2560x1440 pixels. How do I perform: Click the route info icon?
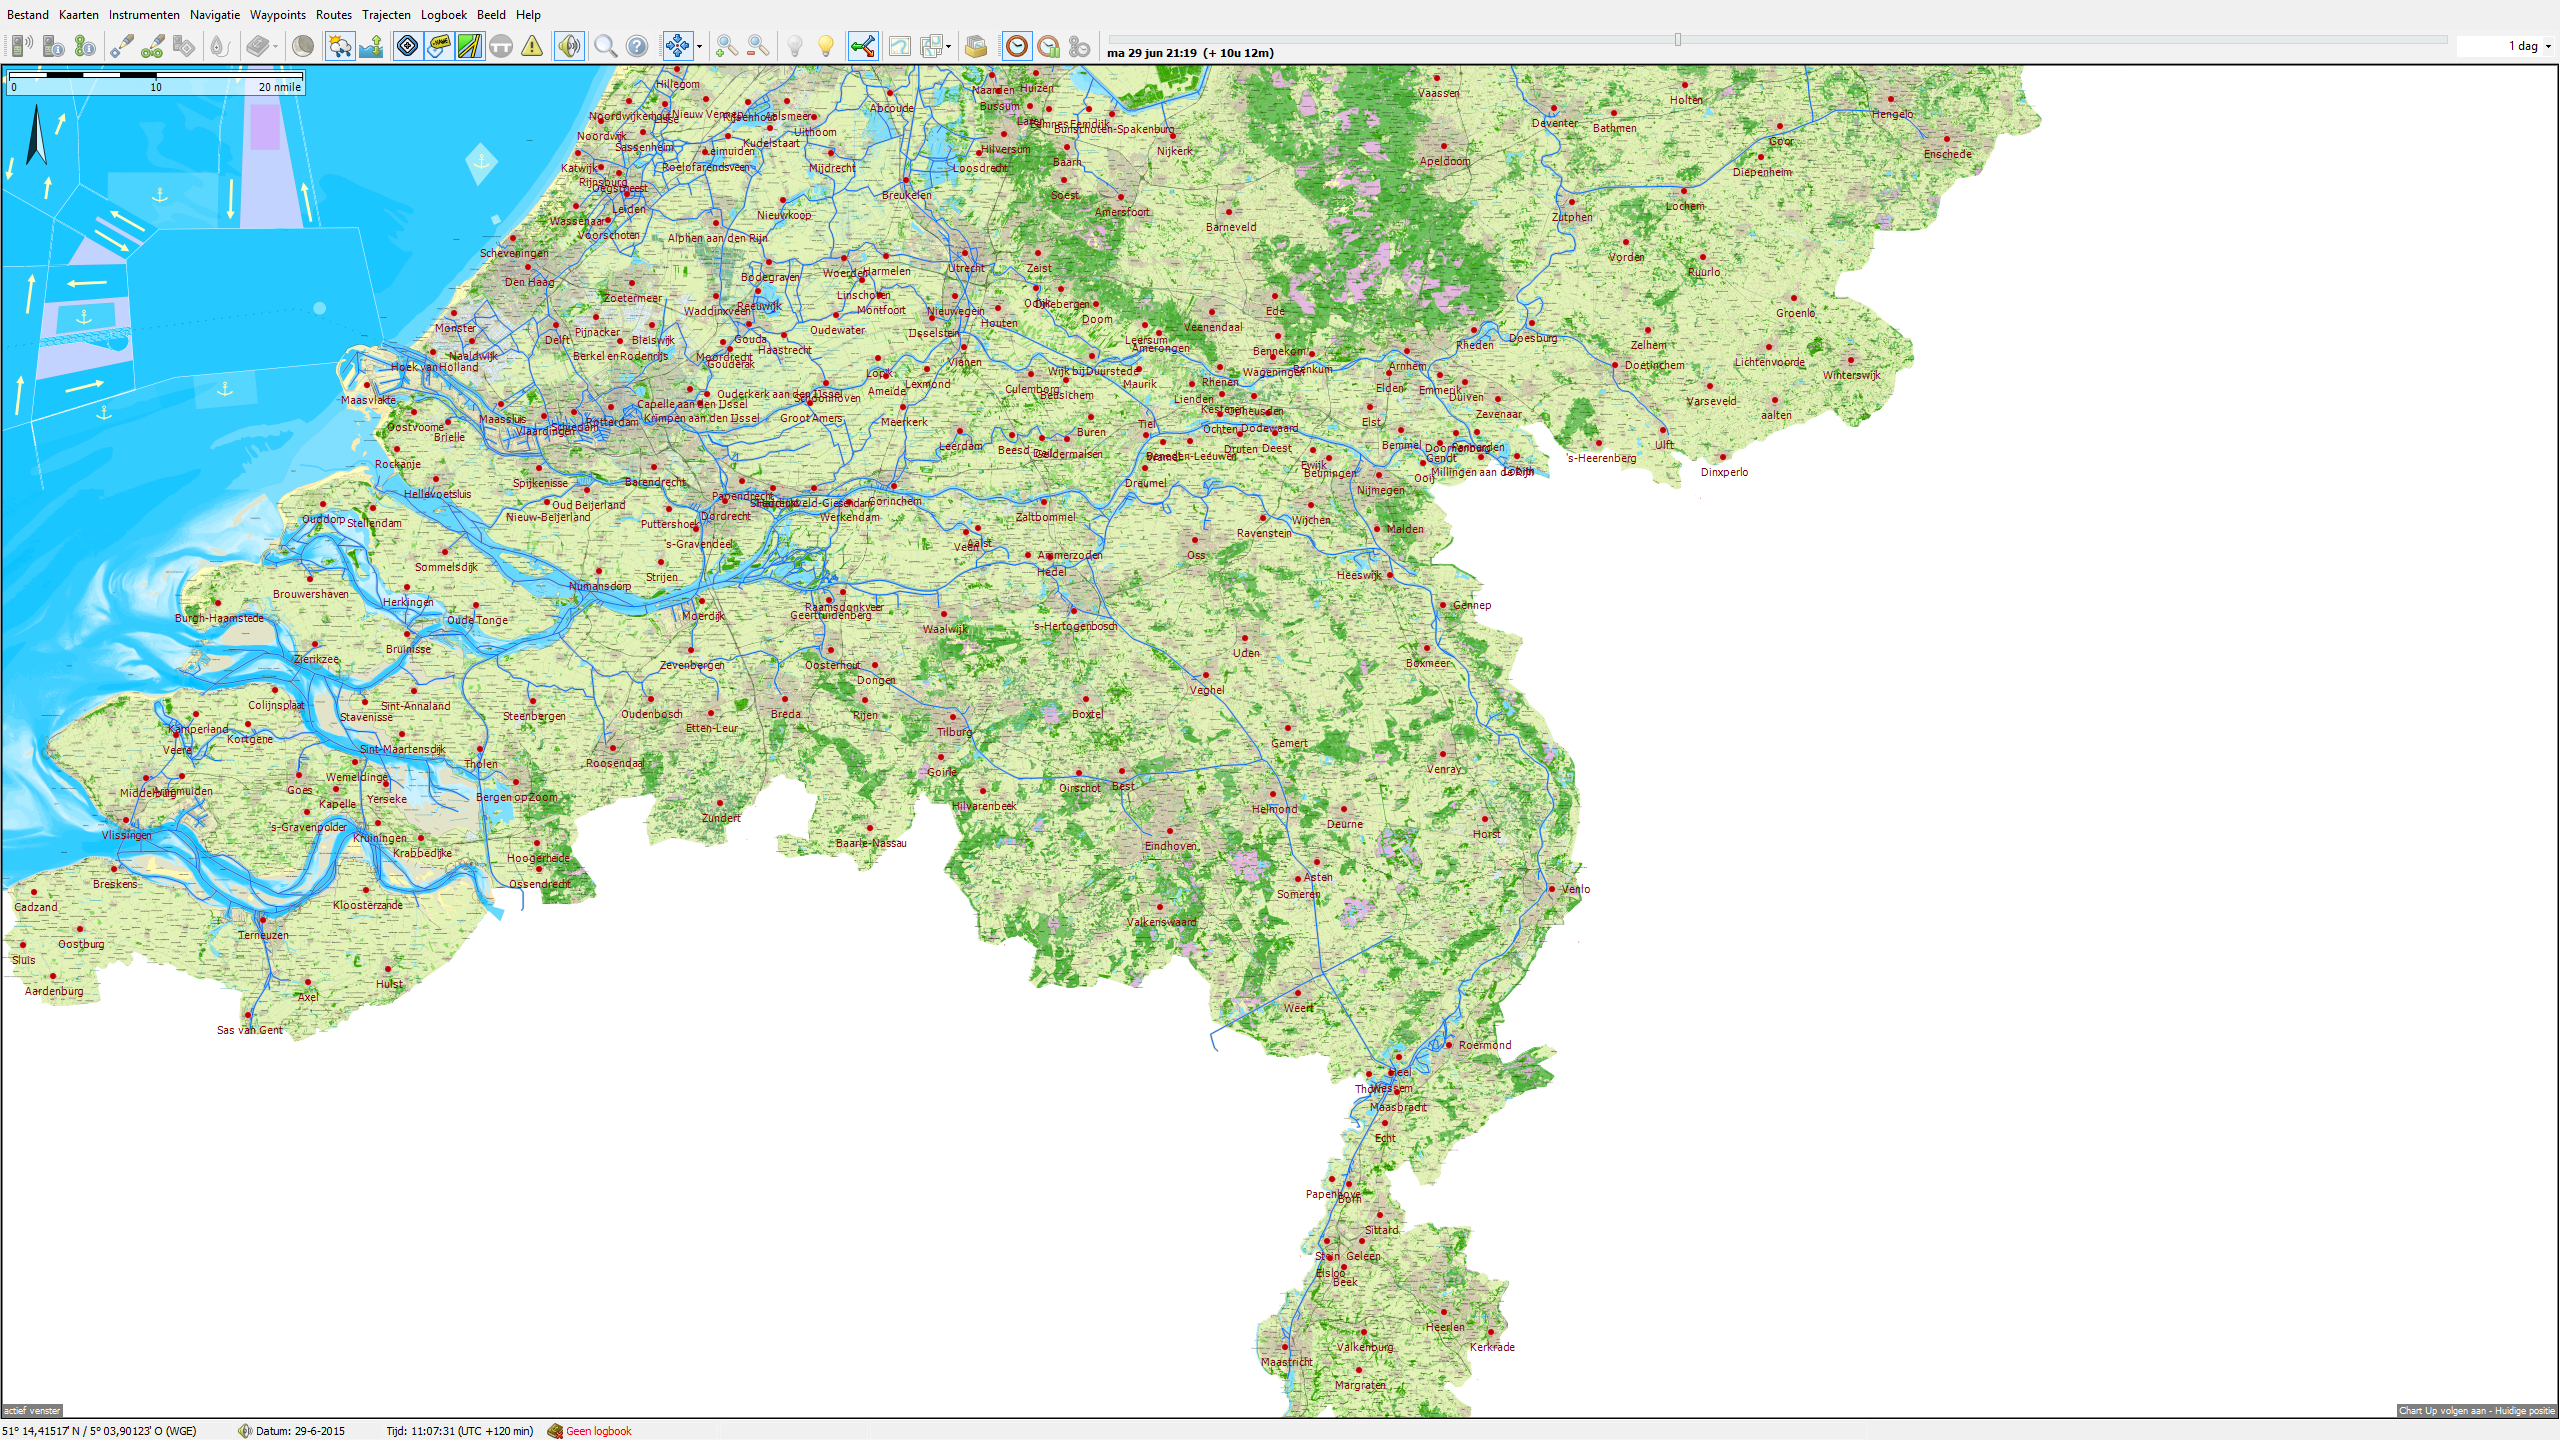85,46
